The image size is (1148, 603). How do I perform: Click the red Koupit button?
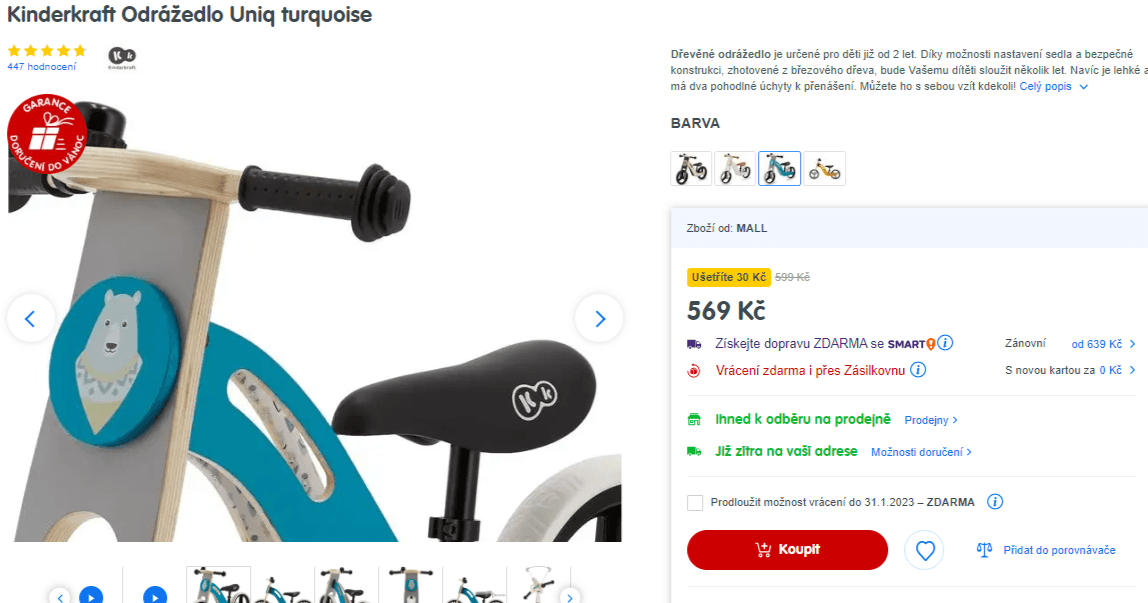pyautogui.click(x=787, y=550)
